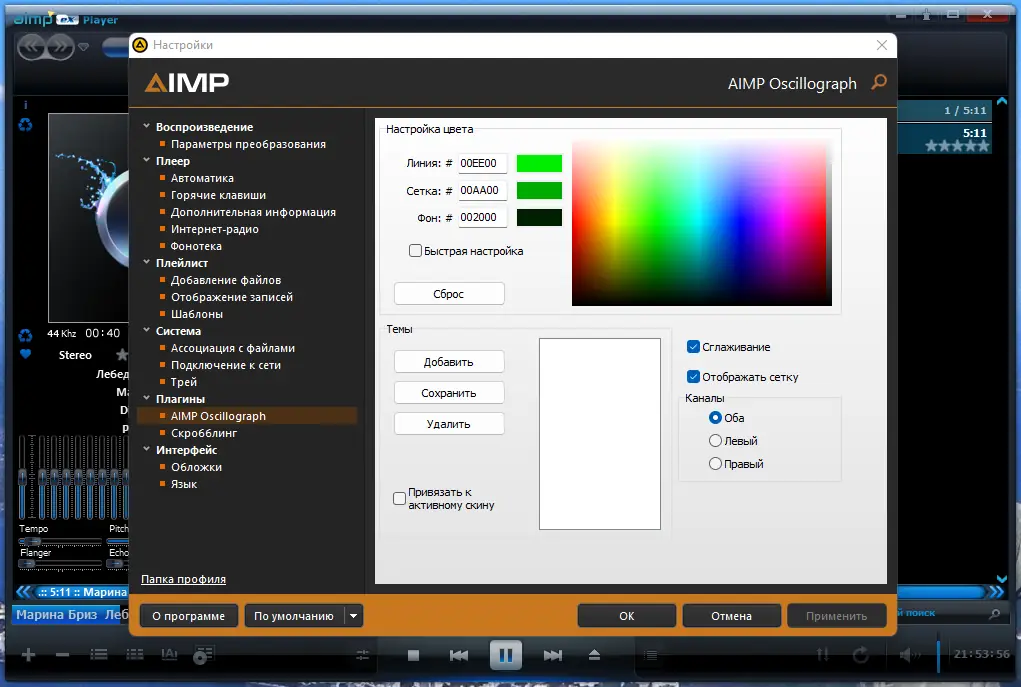Click the eject/open file icon

point(594,655)
